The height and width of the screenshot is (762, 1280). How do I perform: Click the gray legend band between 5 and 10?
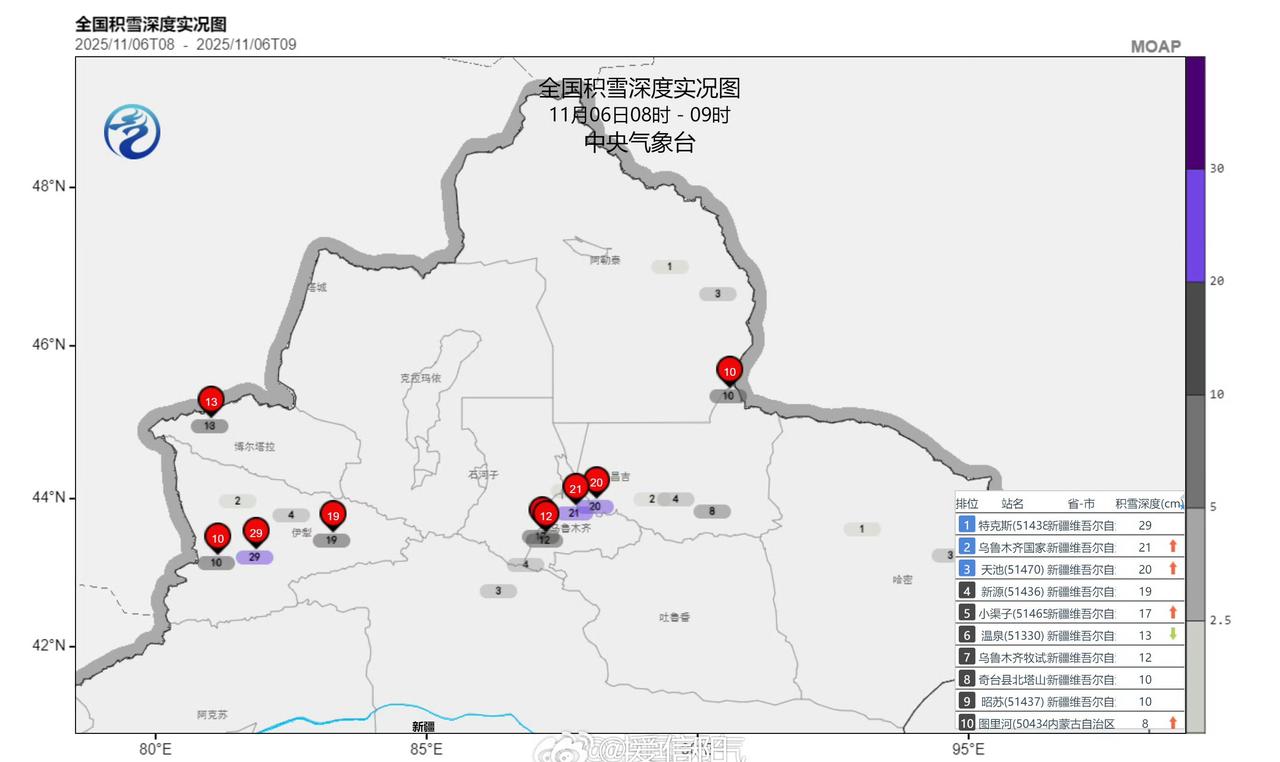1195,451
